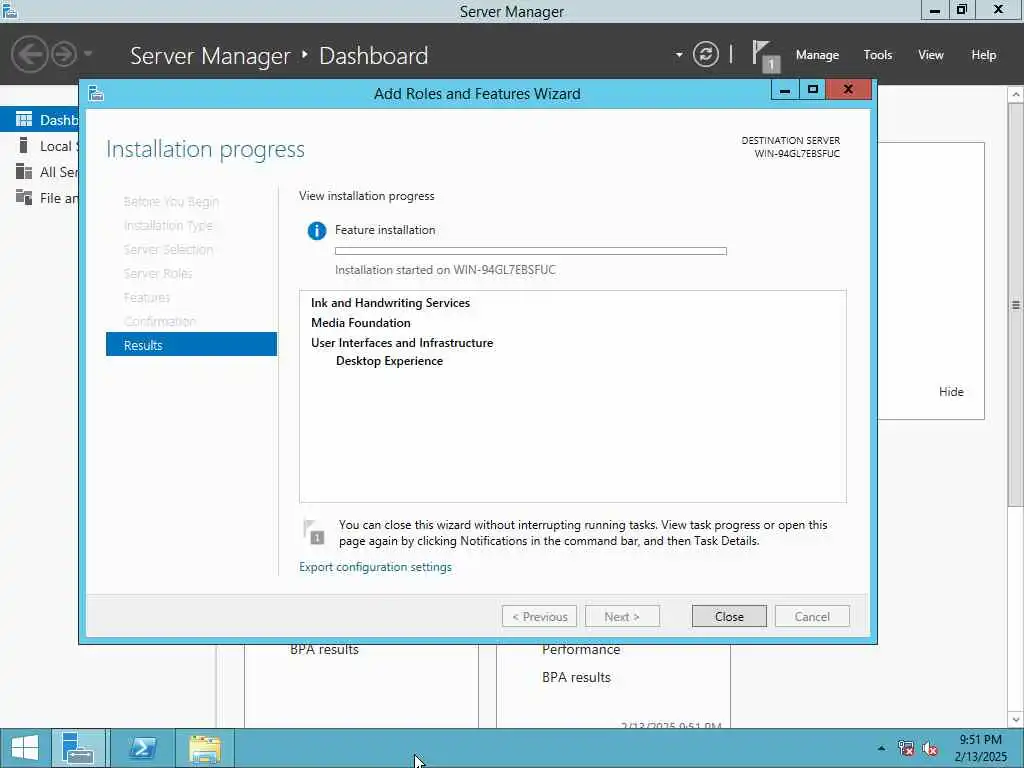Screen dimensions: 1024x768
Task: Click the Server Manager title bar icon
Action: (x=10, y=10)
